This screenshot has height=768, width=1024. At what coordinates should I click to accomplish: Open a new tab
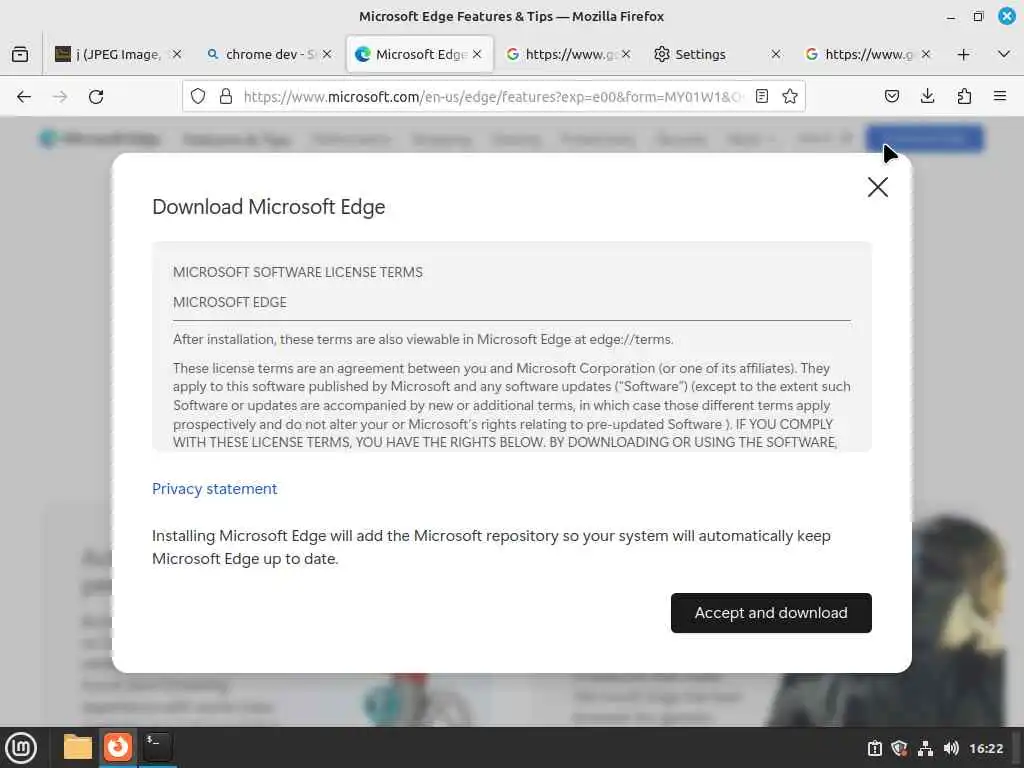963,54
